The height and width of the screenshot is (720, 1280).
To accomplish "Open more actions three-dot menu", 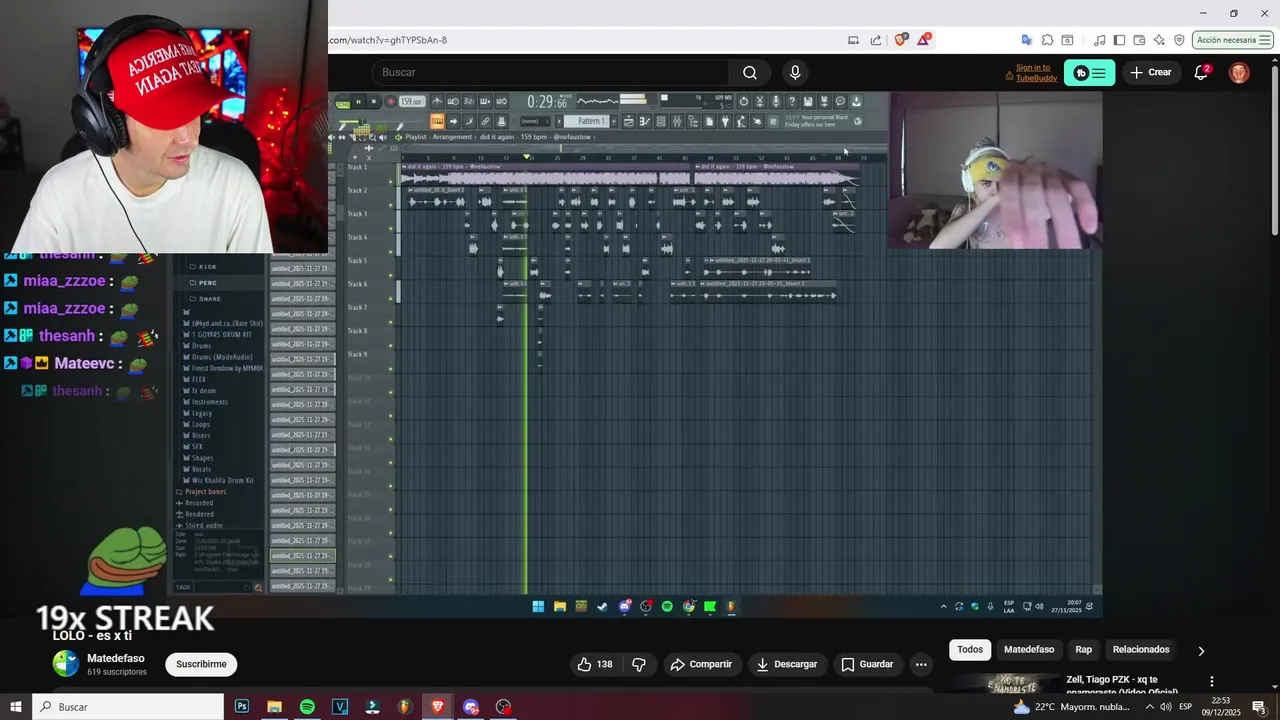I will 921,664.
